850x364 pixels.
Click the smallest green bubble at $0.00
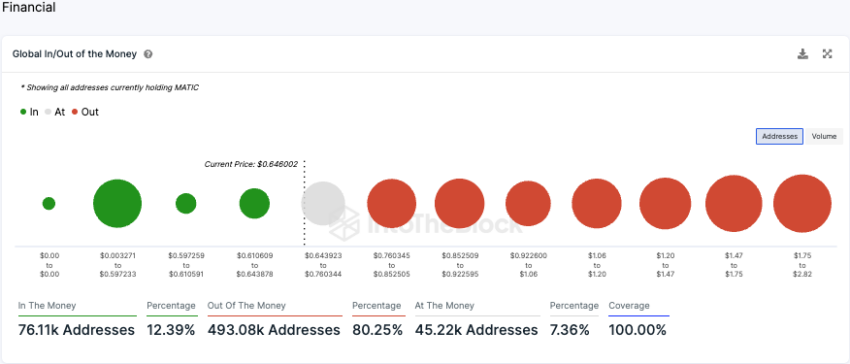(49, 203)
